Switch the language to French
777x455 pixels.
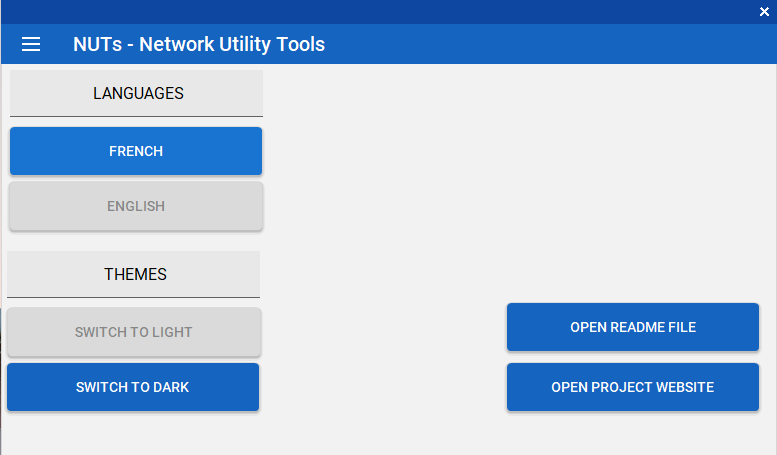[136, 151]
